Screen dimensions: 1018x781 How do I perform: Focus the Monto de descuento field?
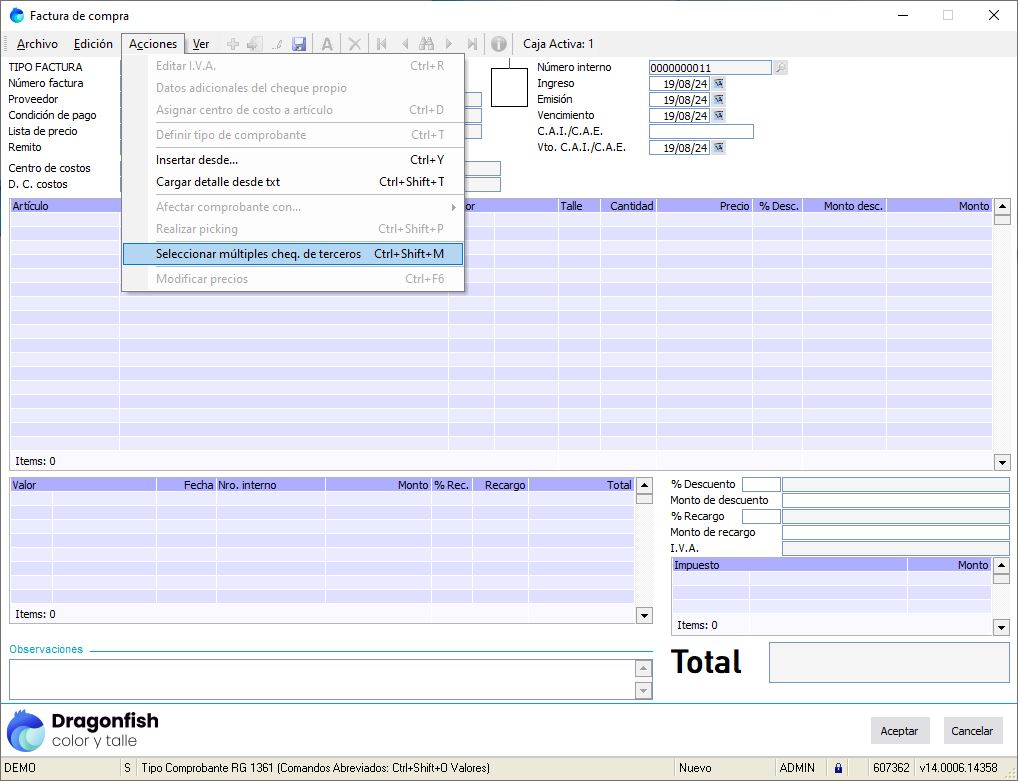point(895,501)
